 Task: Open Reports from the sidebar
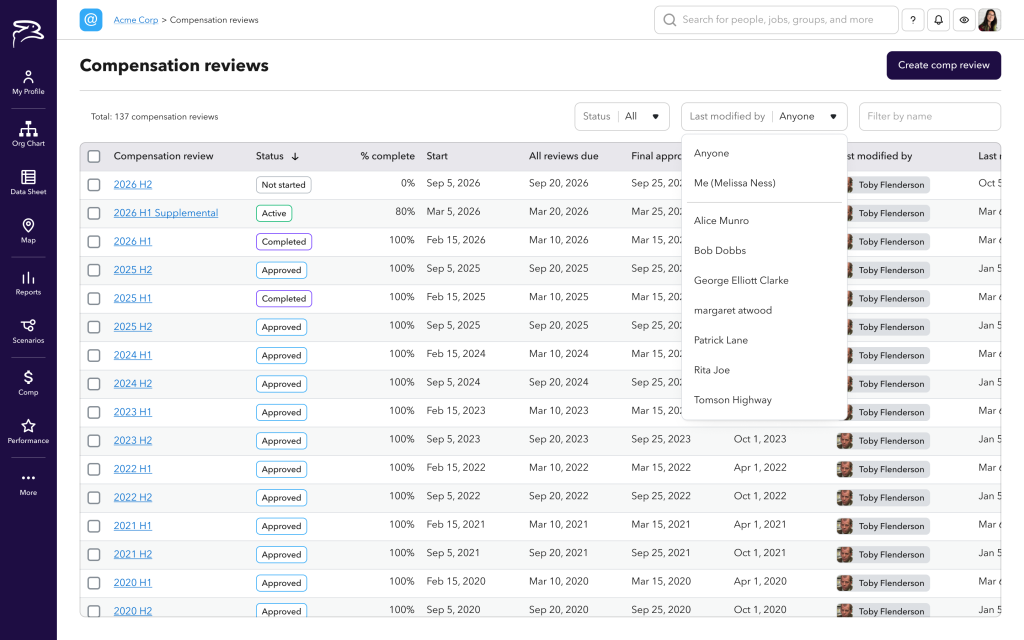pyautogui.click(x=28, y=283)
